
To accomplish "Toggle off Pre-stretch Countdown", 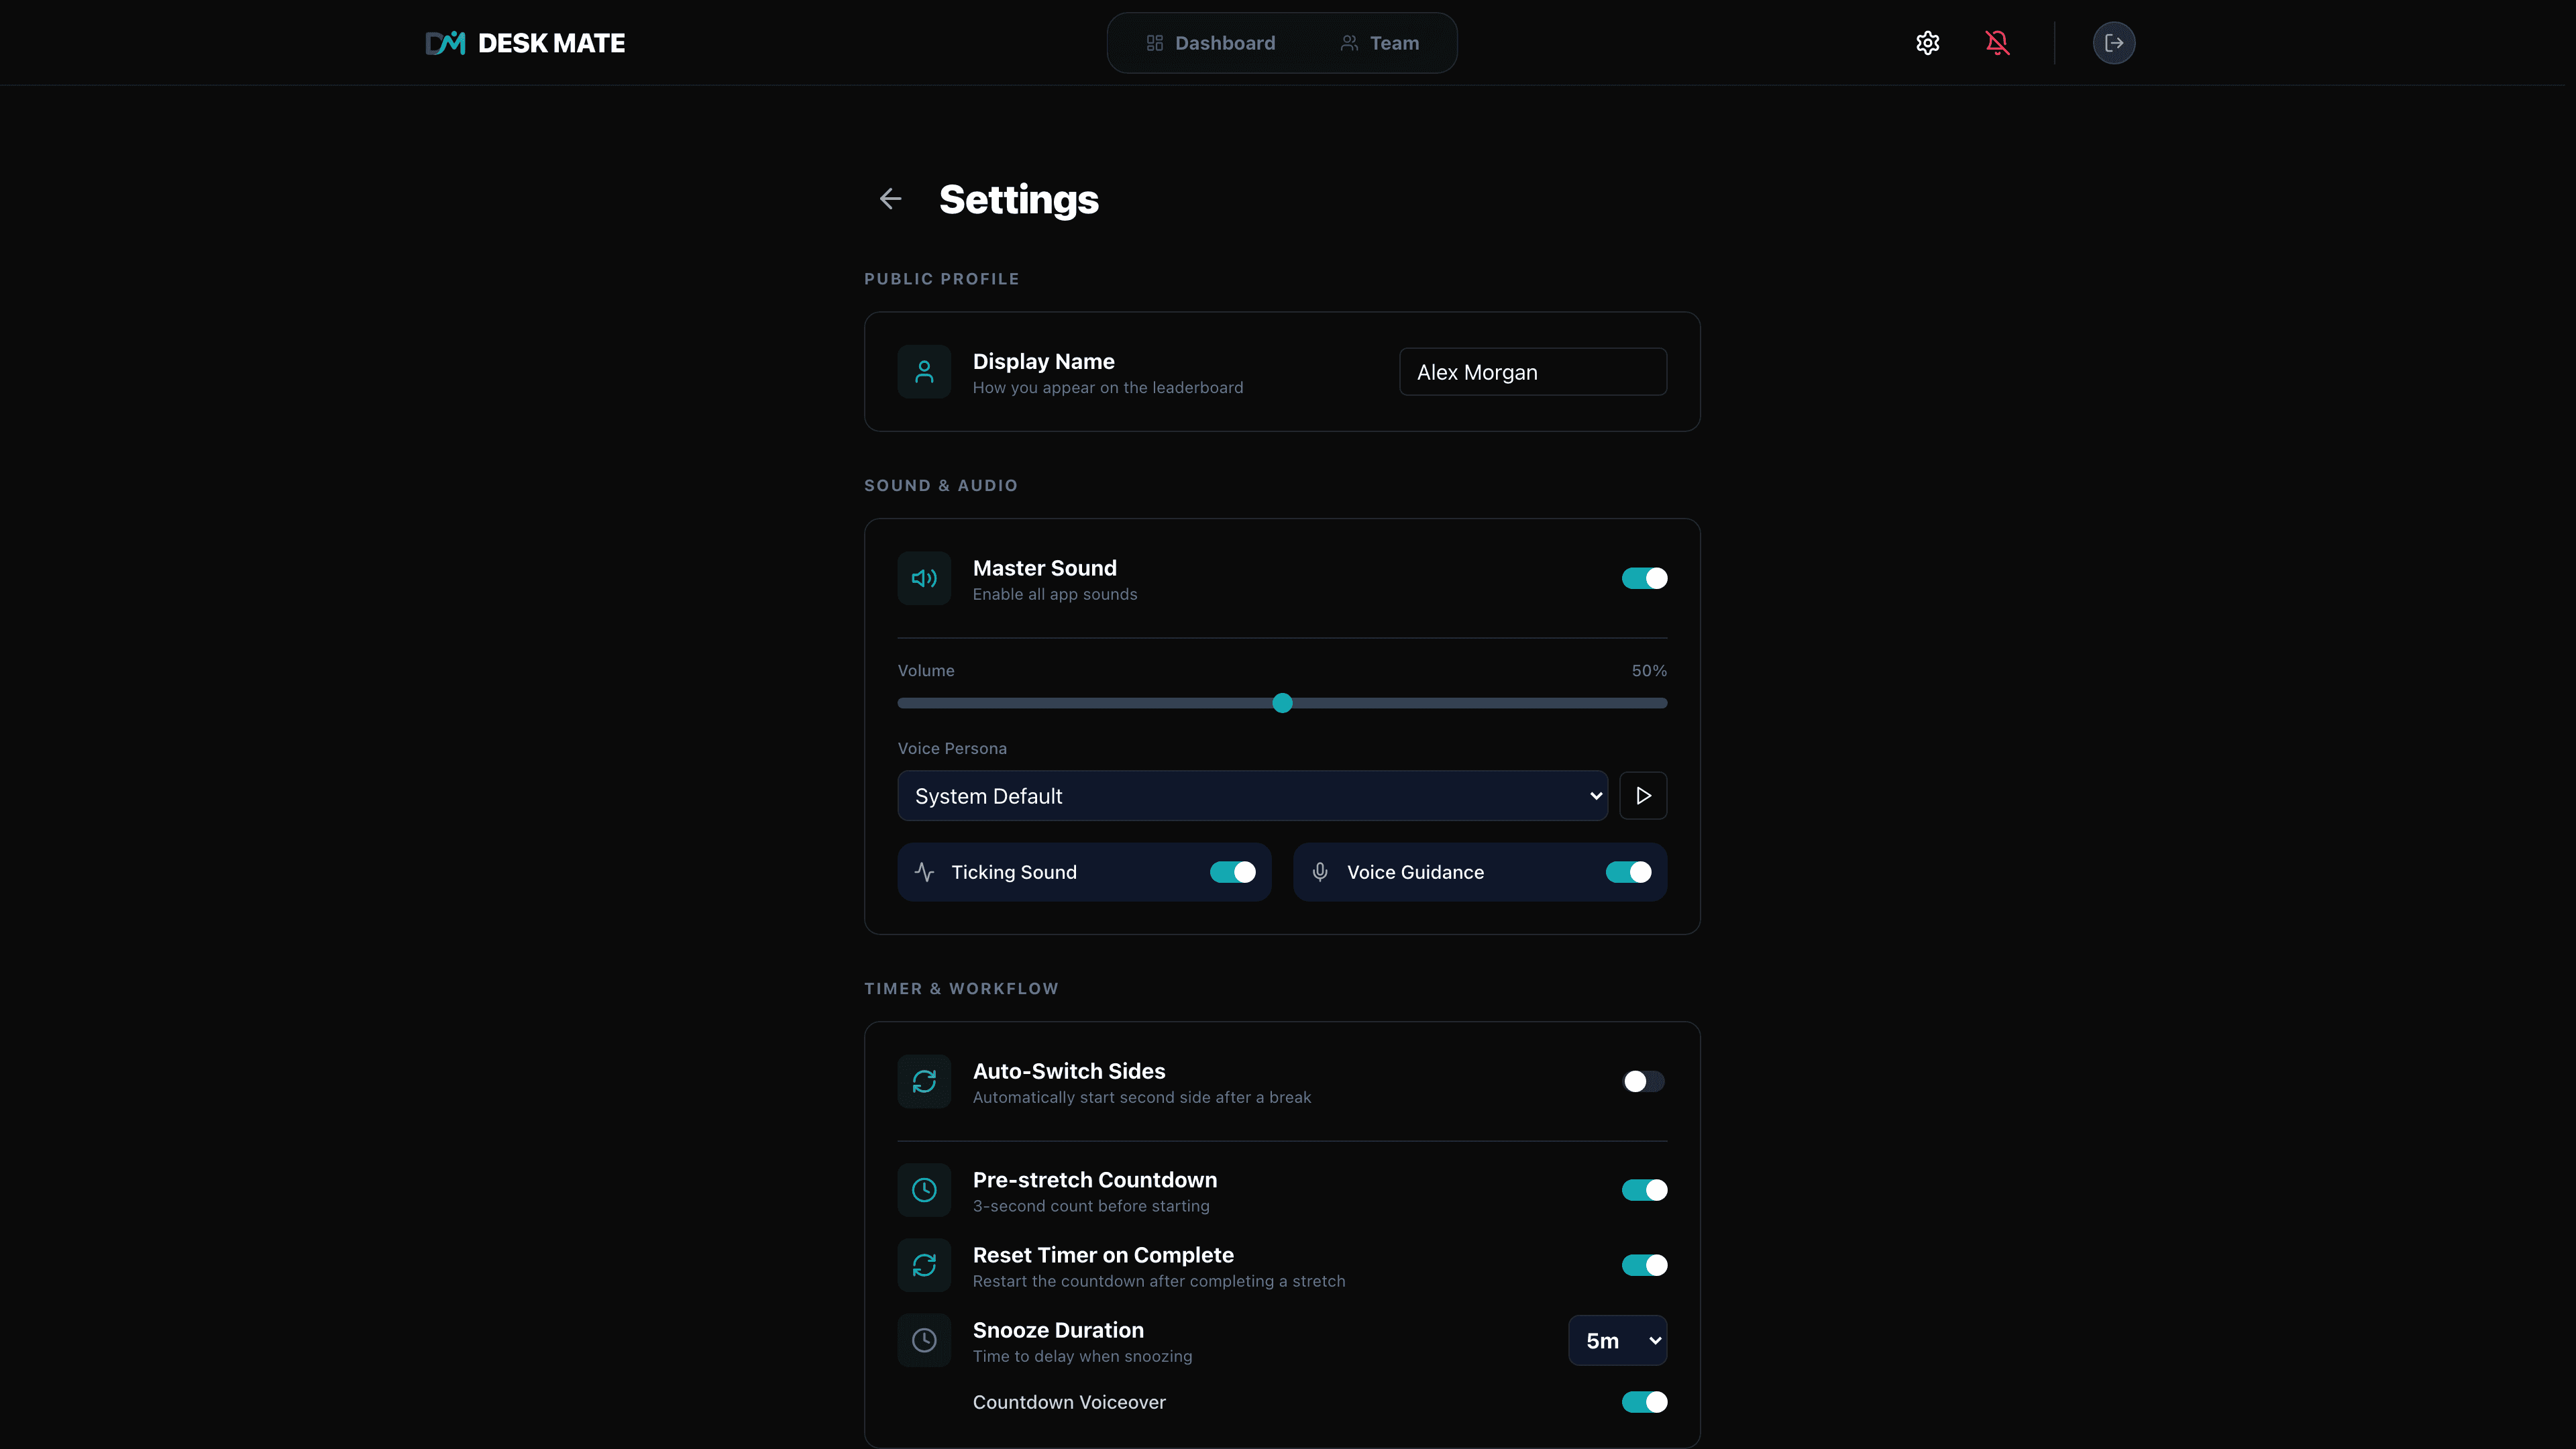I will pyautogui.click(x=1644, y=1190).
